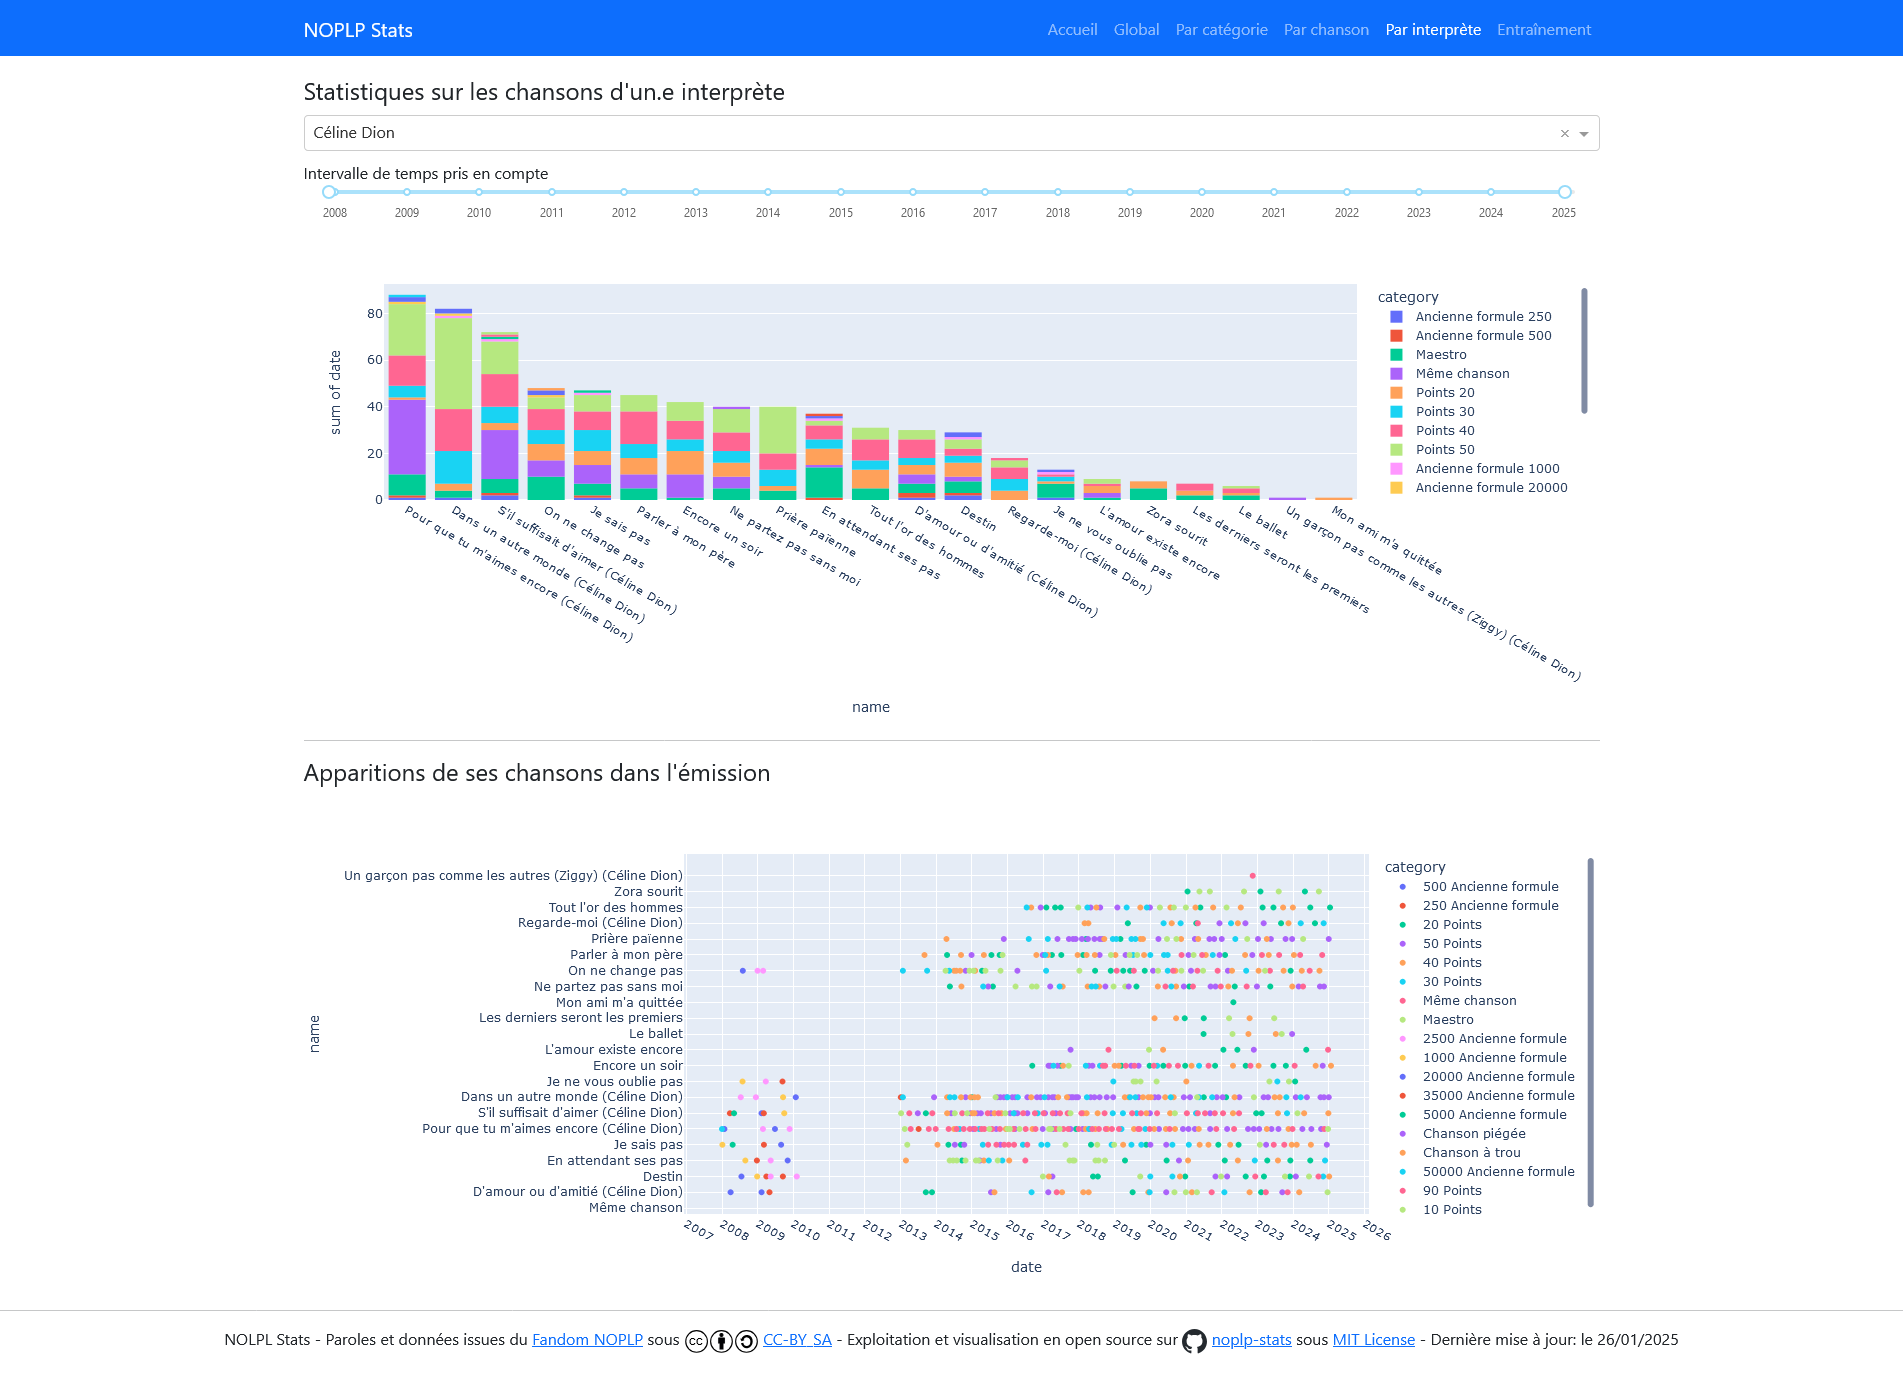
Task: Toggle Même chanson in bar chart legend
Action: click(x=1450, y=374)
